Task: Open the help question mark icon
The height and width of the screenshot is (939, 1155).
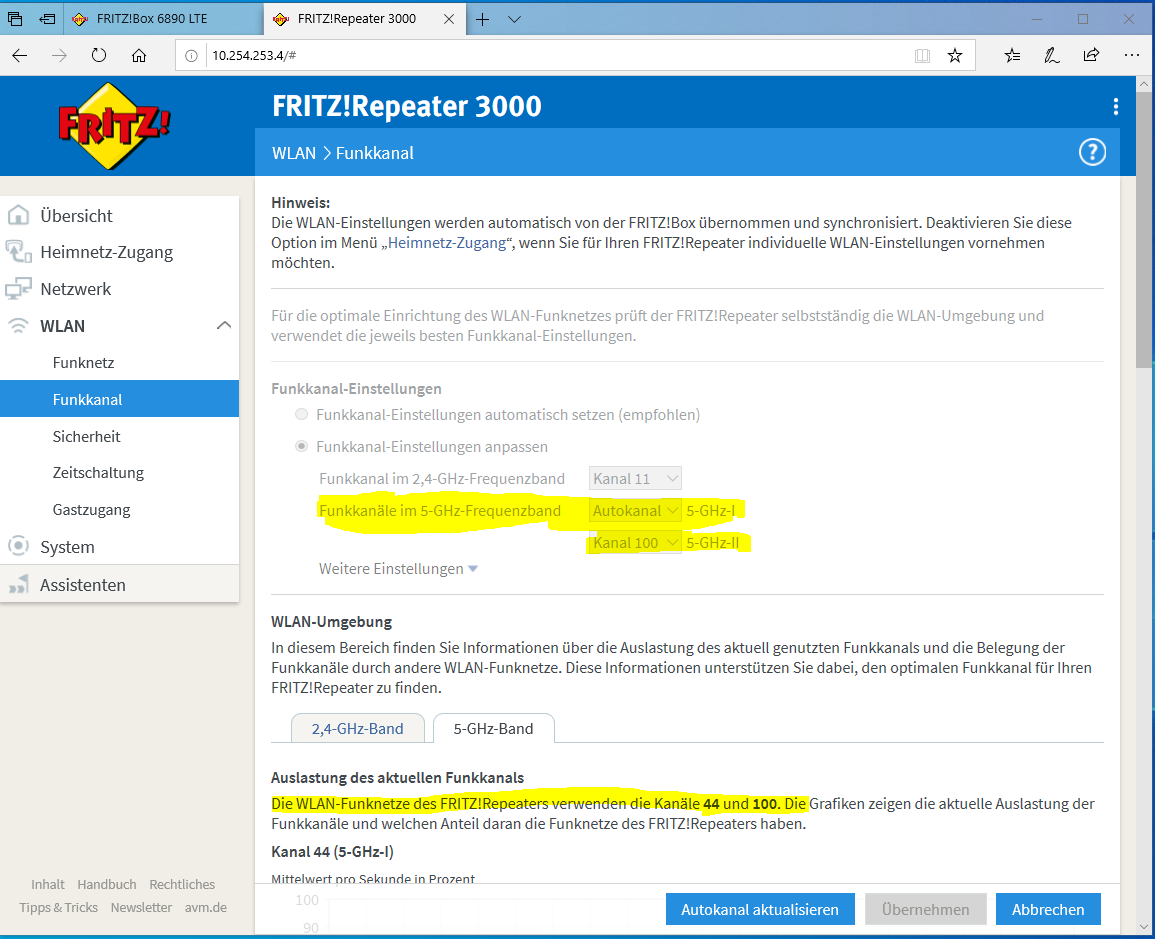Action: [x=1092, y=152]
